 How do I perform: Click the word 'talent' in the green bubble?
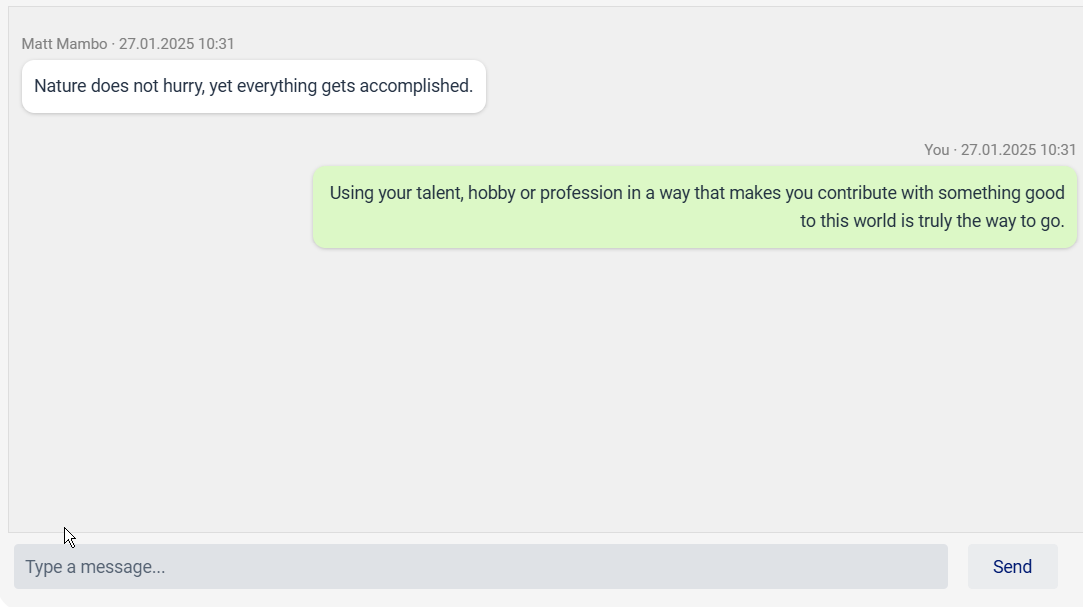(x=434, y=193)
